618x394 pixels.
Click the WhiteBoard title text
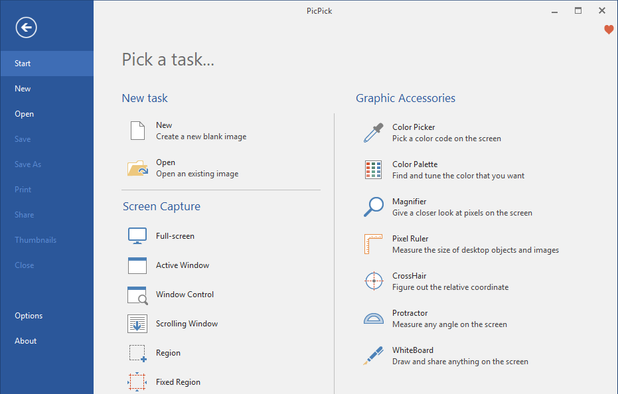pos(413,350)
